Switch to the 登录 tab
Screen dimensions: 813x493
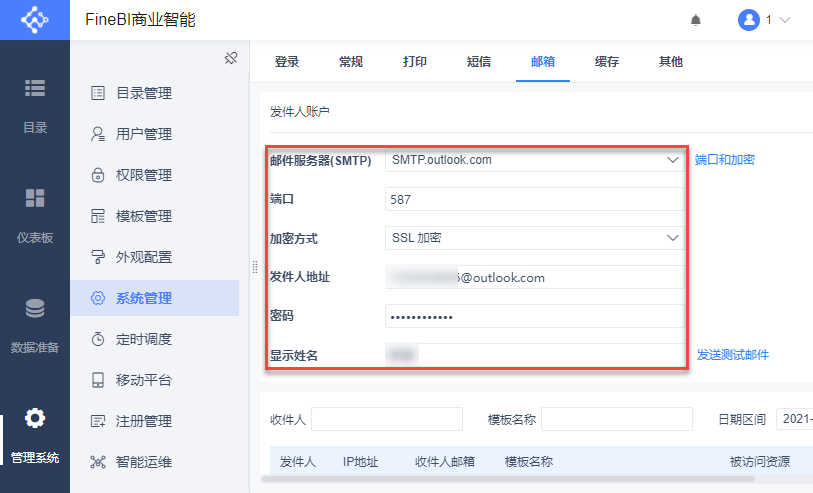(287, 62)
